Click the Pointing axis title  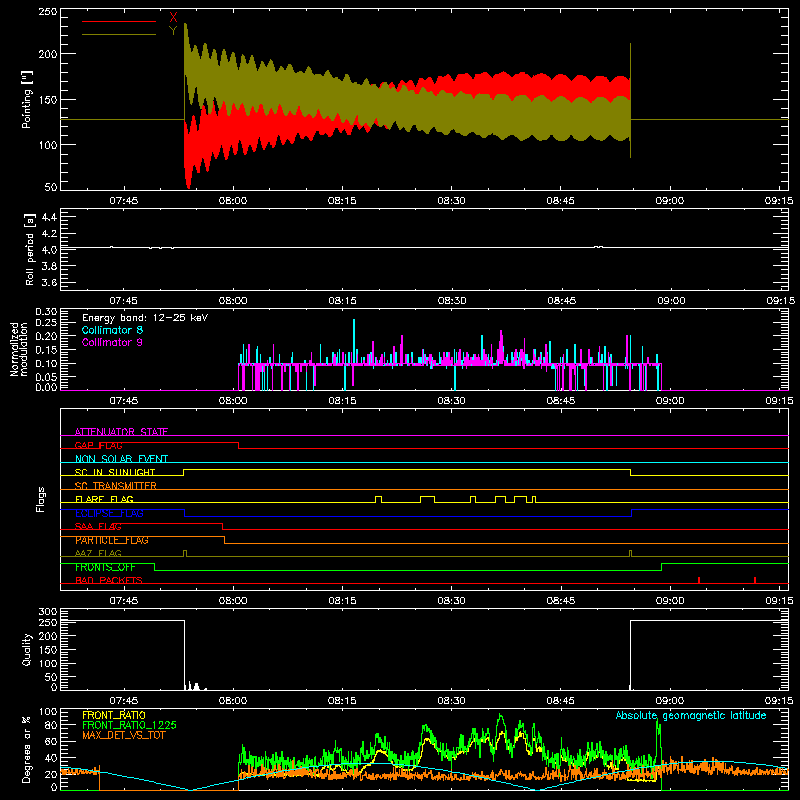27,99
